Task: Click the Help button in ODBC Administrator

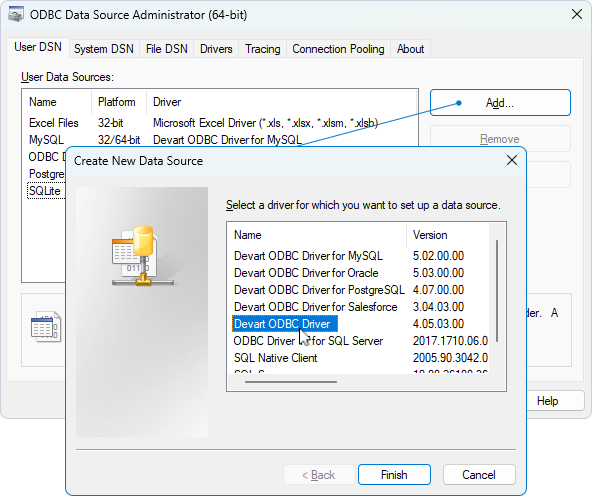Action: tap(555, 401)
